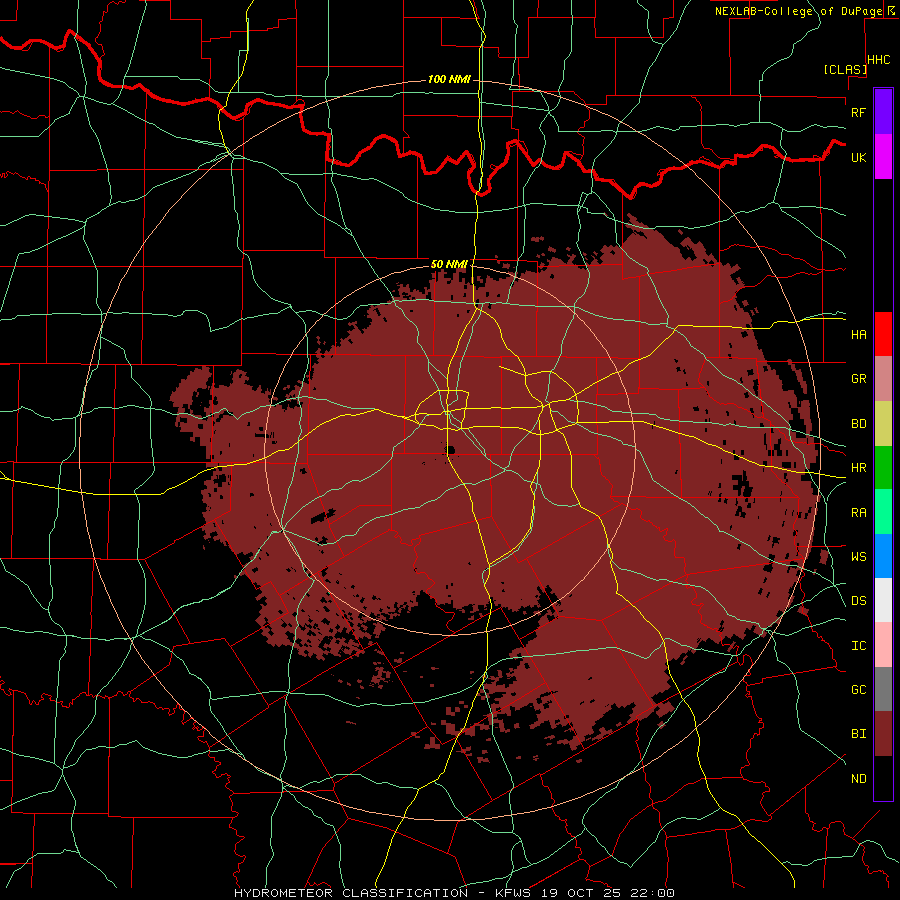Viewport: 900px width, 900px height.
Task: Click the RF legend label
Action: (x=859, y=112)
